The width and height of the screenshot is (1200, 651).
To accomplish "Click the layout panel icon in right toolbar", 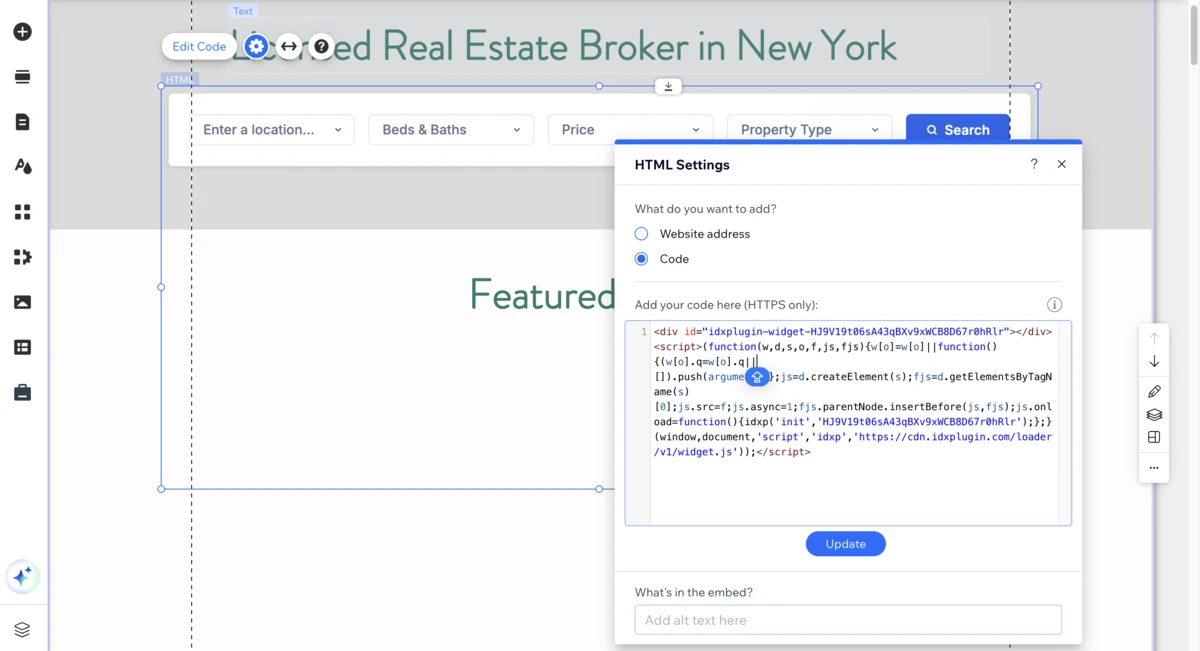I will click(1154, 438).
